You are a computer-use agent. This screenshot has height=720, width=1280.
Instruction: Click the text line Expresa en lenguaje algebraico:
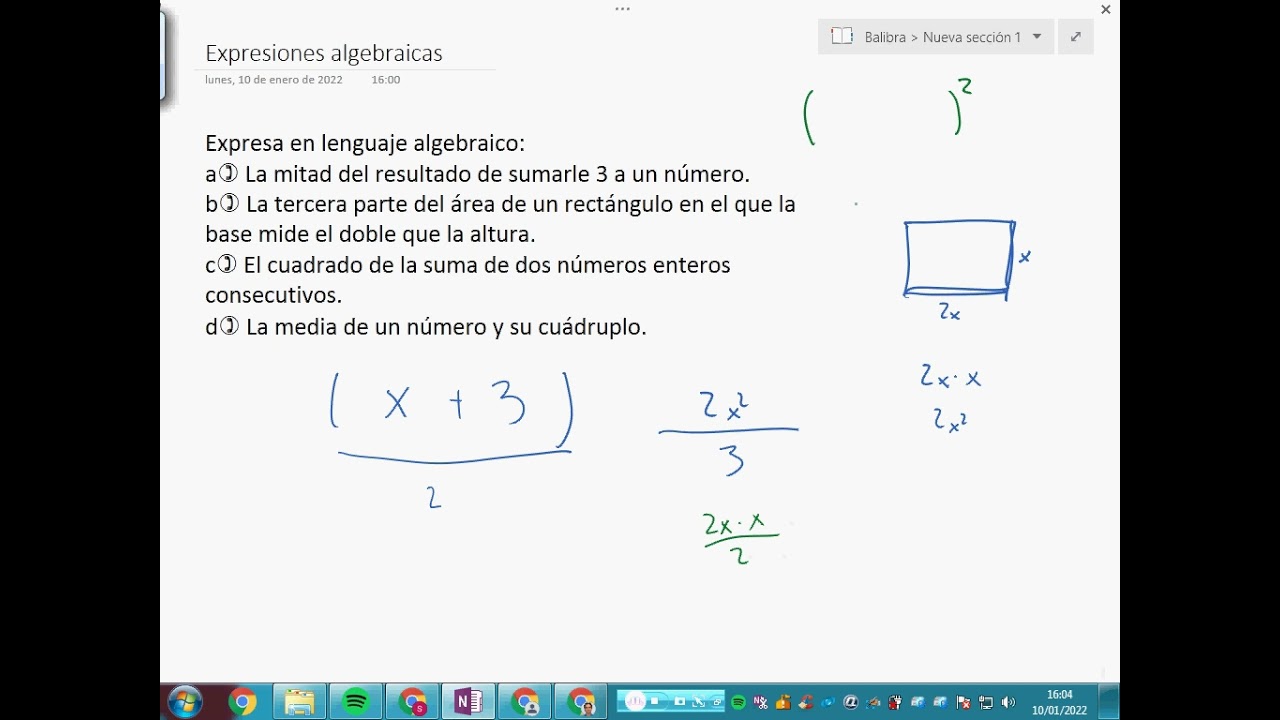tap(365, 143)
